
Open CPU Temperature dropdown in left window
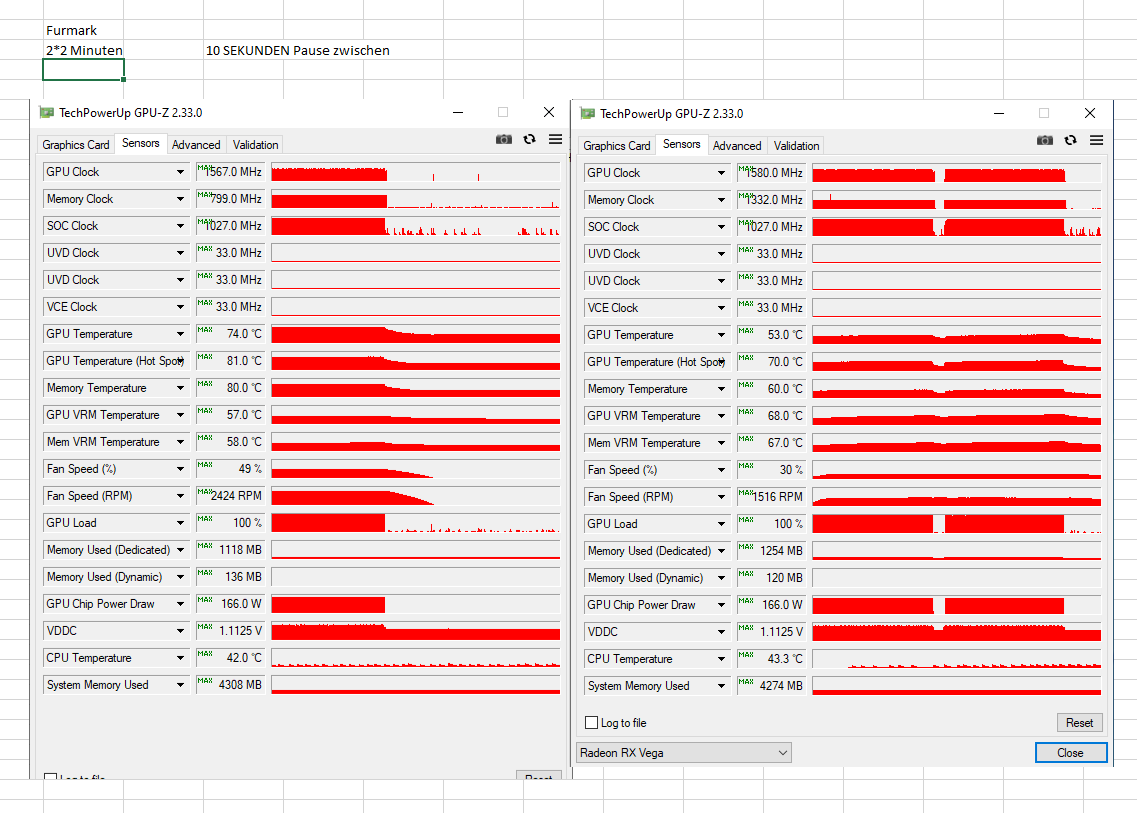(x=180, y=658)
